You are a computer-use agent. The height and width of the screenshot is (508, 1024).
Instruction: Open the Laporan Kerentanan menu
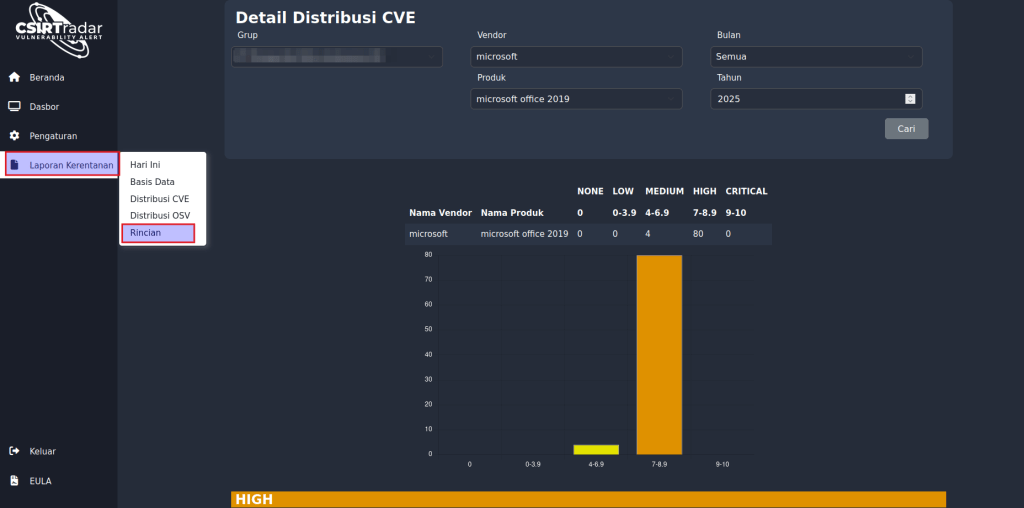[x=62, y=165]
